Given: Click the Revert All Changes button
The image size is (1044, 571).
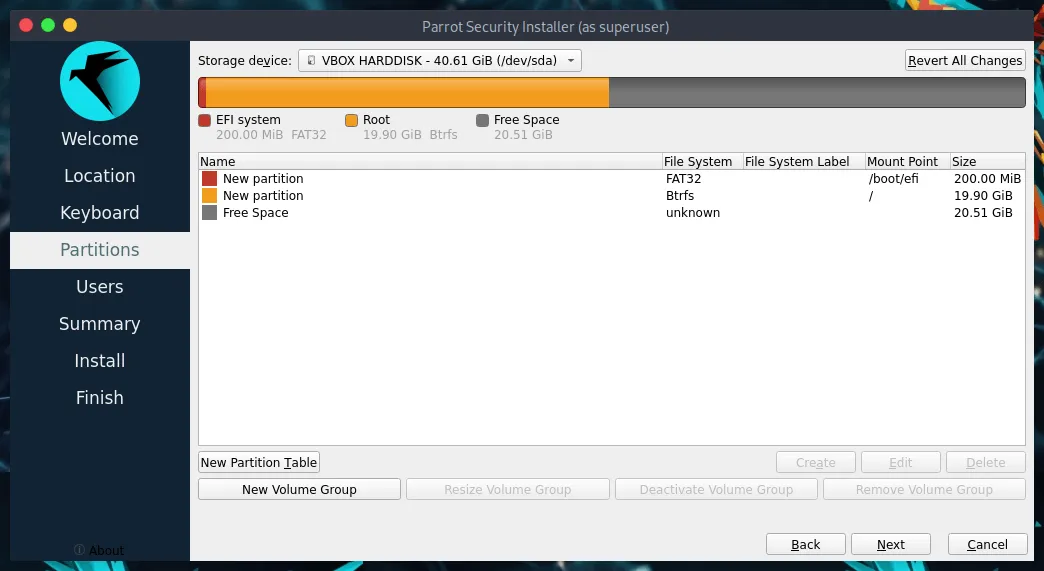Looking at the screenshot, I should (x=965, y=61).
